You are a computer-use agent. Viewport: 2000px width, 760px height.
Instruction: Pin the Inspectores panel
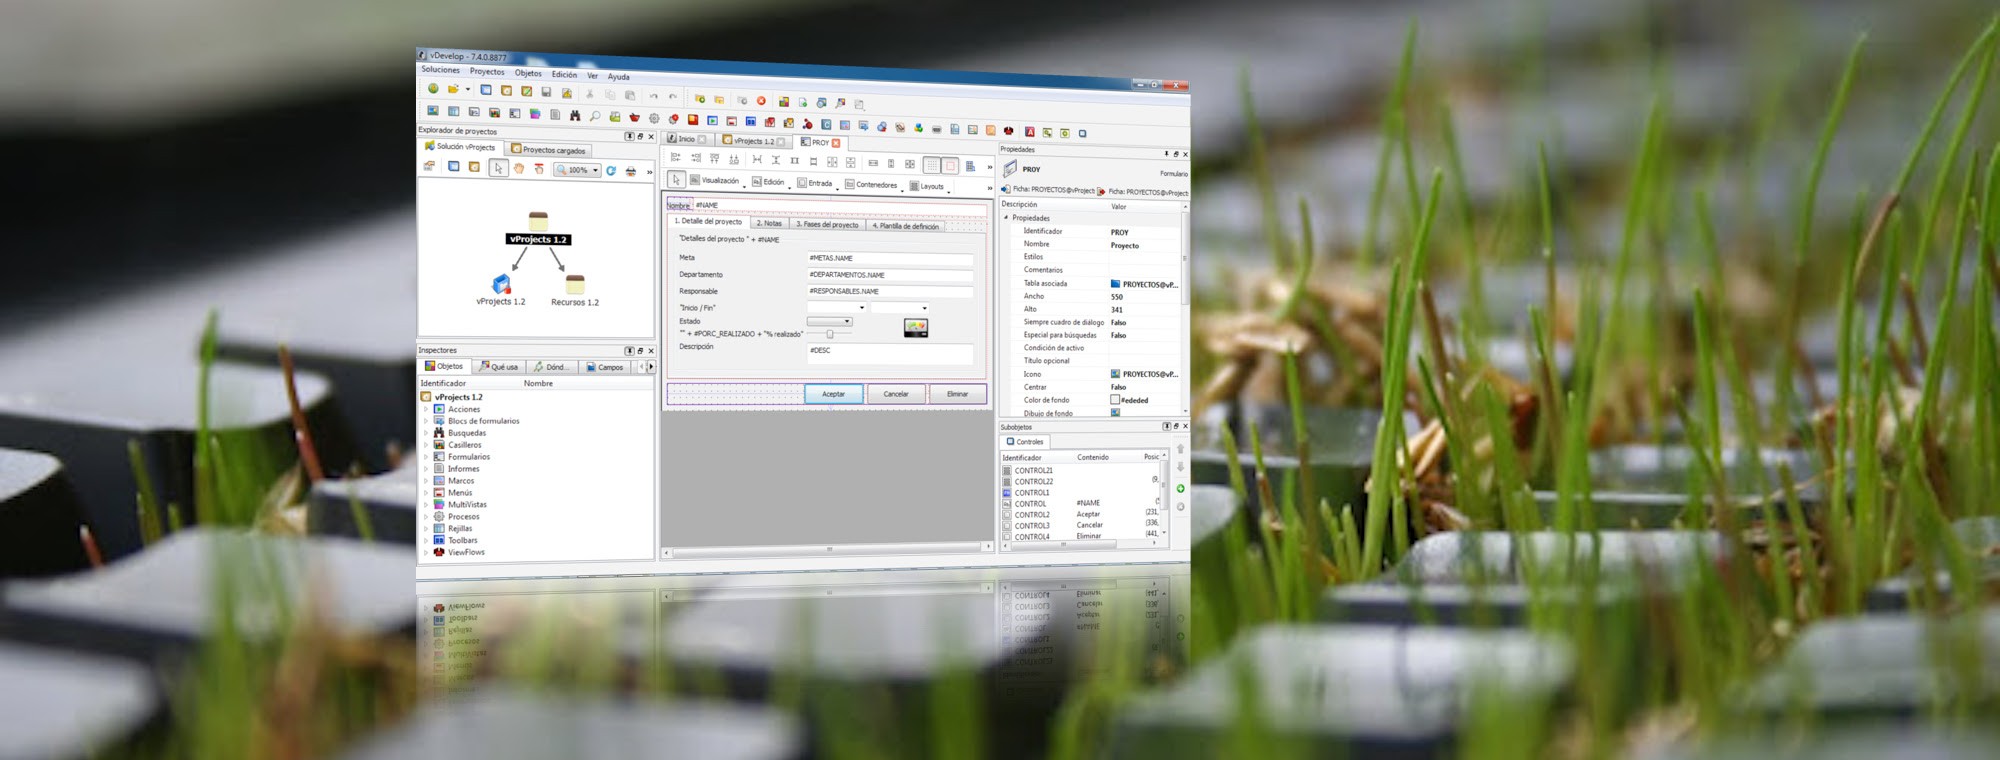(x=629, y=351)
